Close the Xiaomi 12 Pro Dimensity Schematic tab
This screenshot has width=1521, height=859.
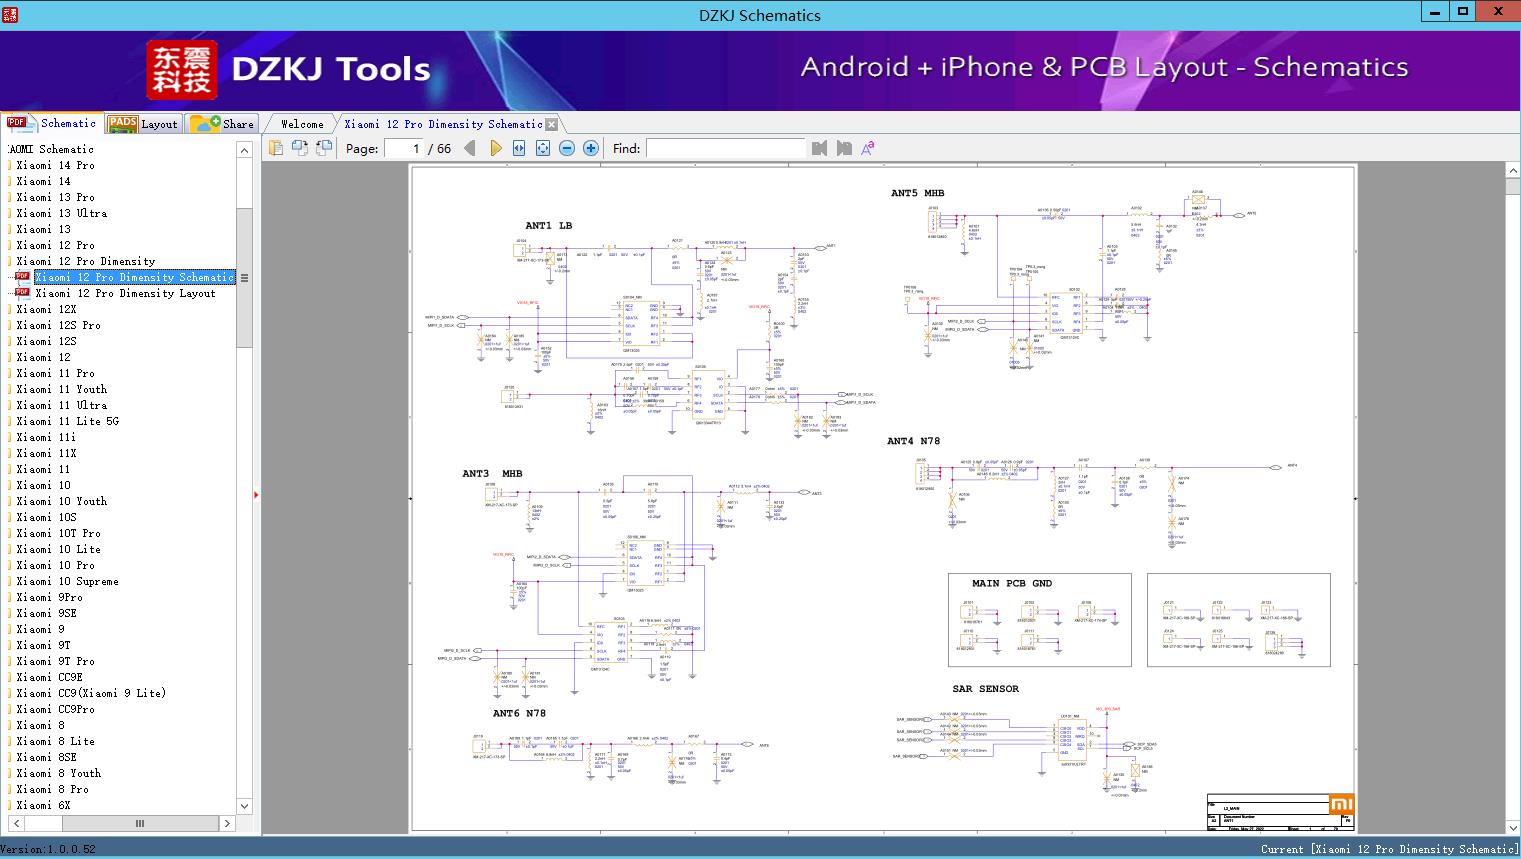pyautogui.click(x=551, y=125)
